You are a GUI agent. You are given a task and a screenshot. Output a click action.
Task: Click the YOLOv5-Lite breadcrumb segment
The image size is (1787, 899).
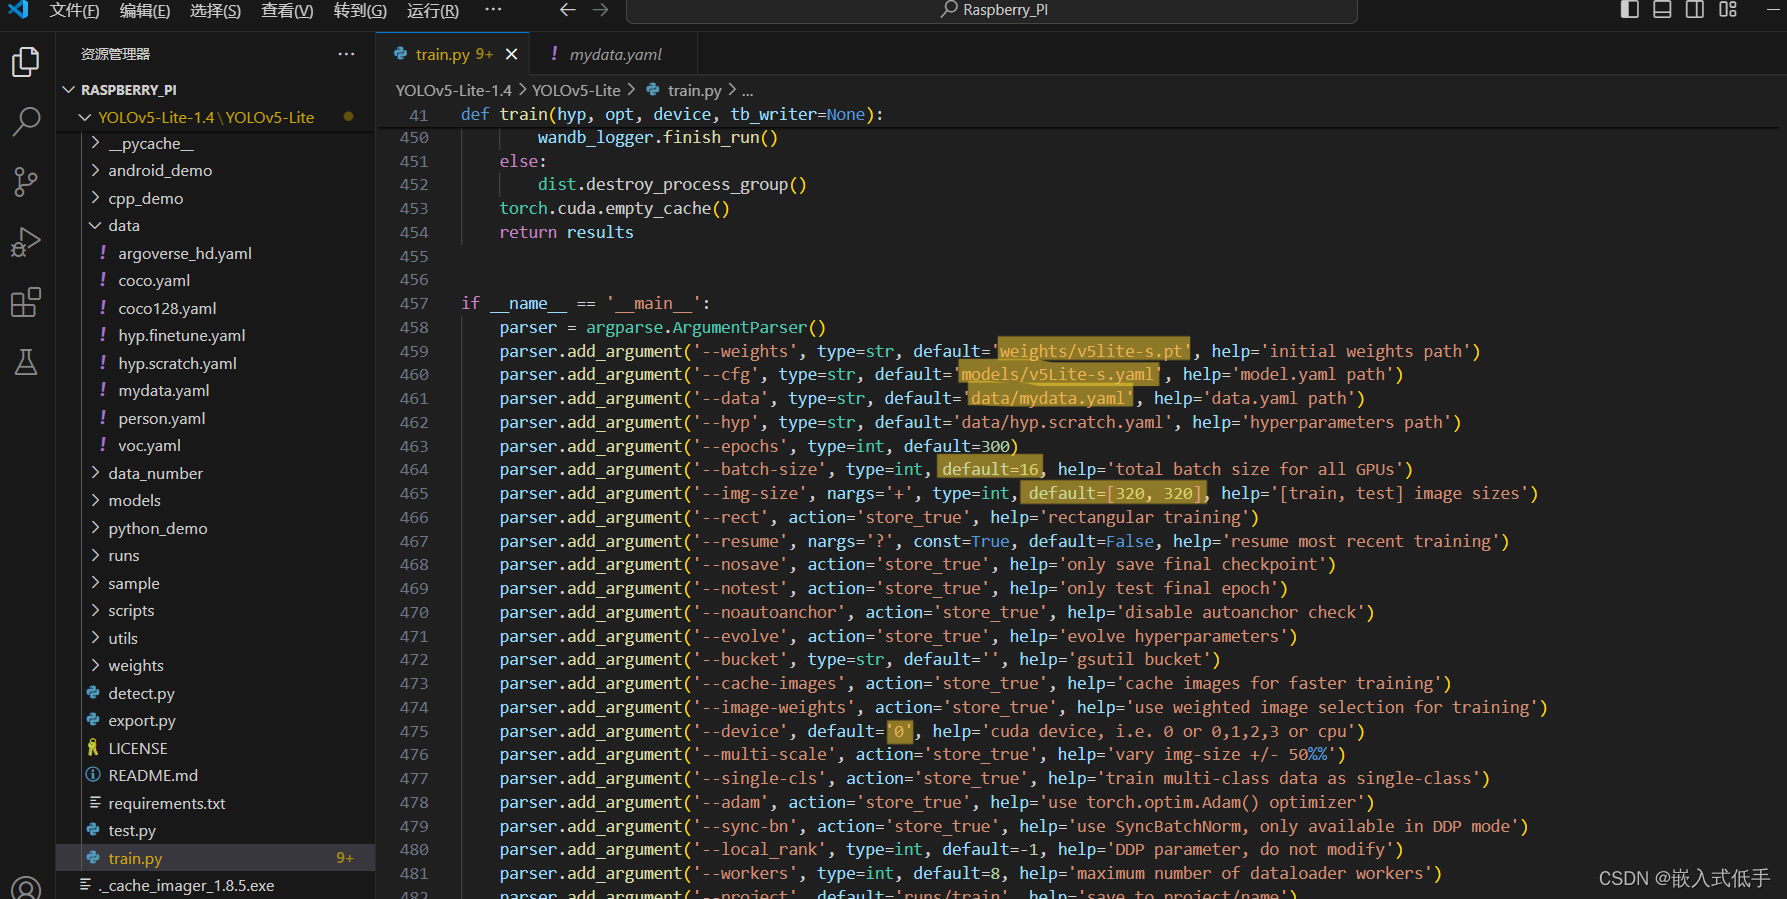click(576, 90)
